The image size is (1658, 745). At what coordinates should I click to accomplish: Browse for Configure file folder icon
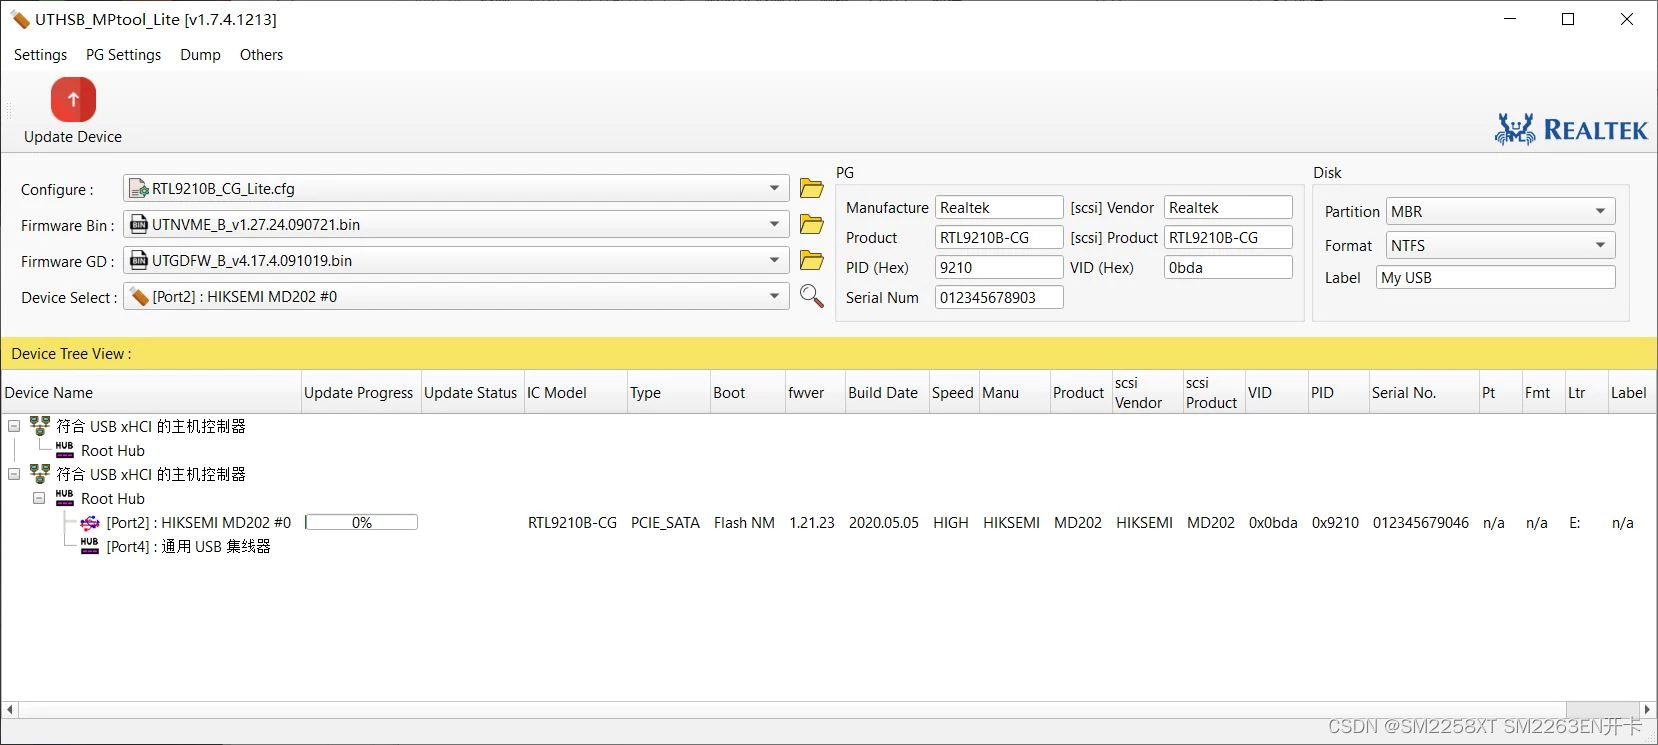[812, 188]
